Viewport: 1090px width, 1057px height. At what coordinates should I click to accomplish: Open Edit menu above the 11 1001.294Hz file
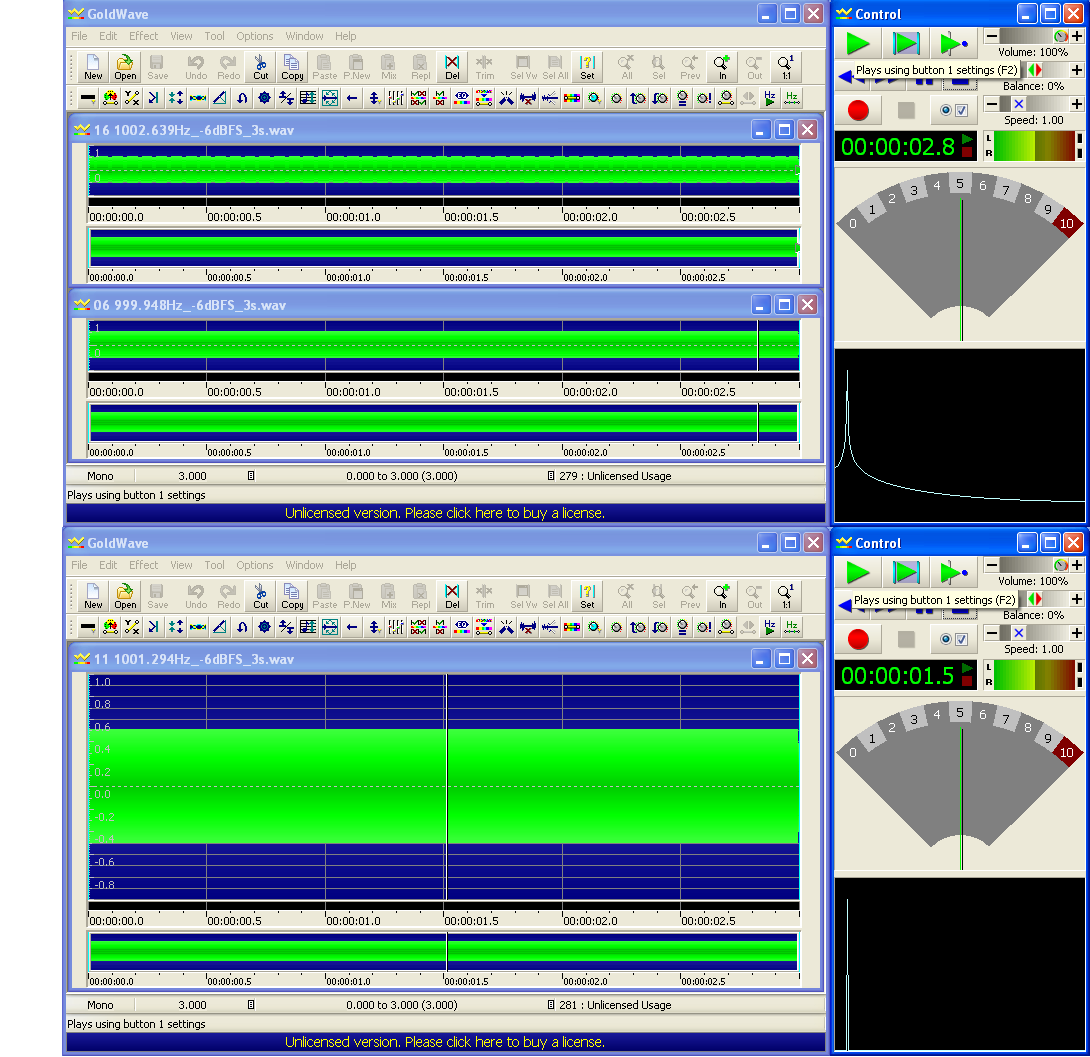click(108, 565)
